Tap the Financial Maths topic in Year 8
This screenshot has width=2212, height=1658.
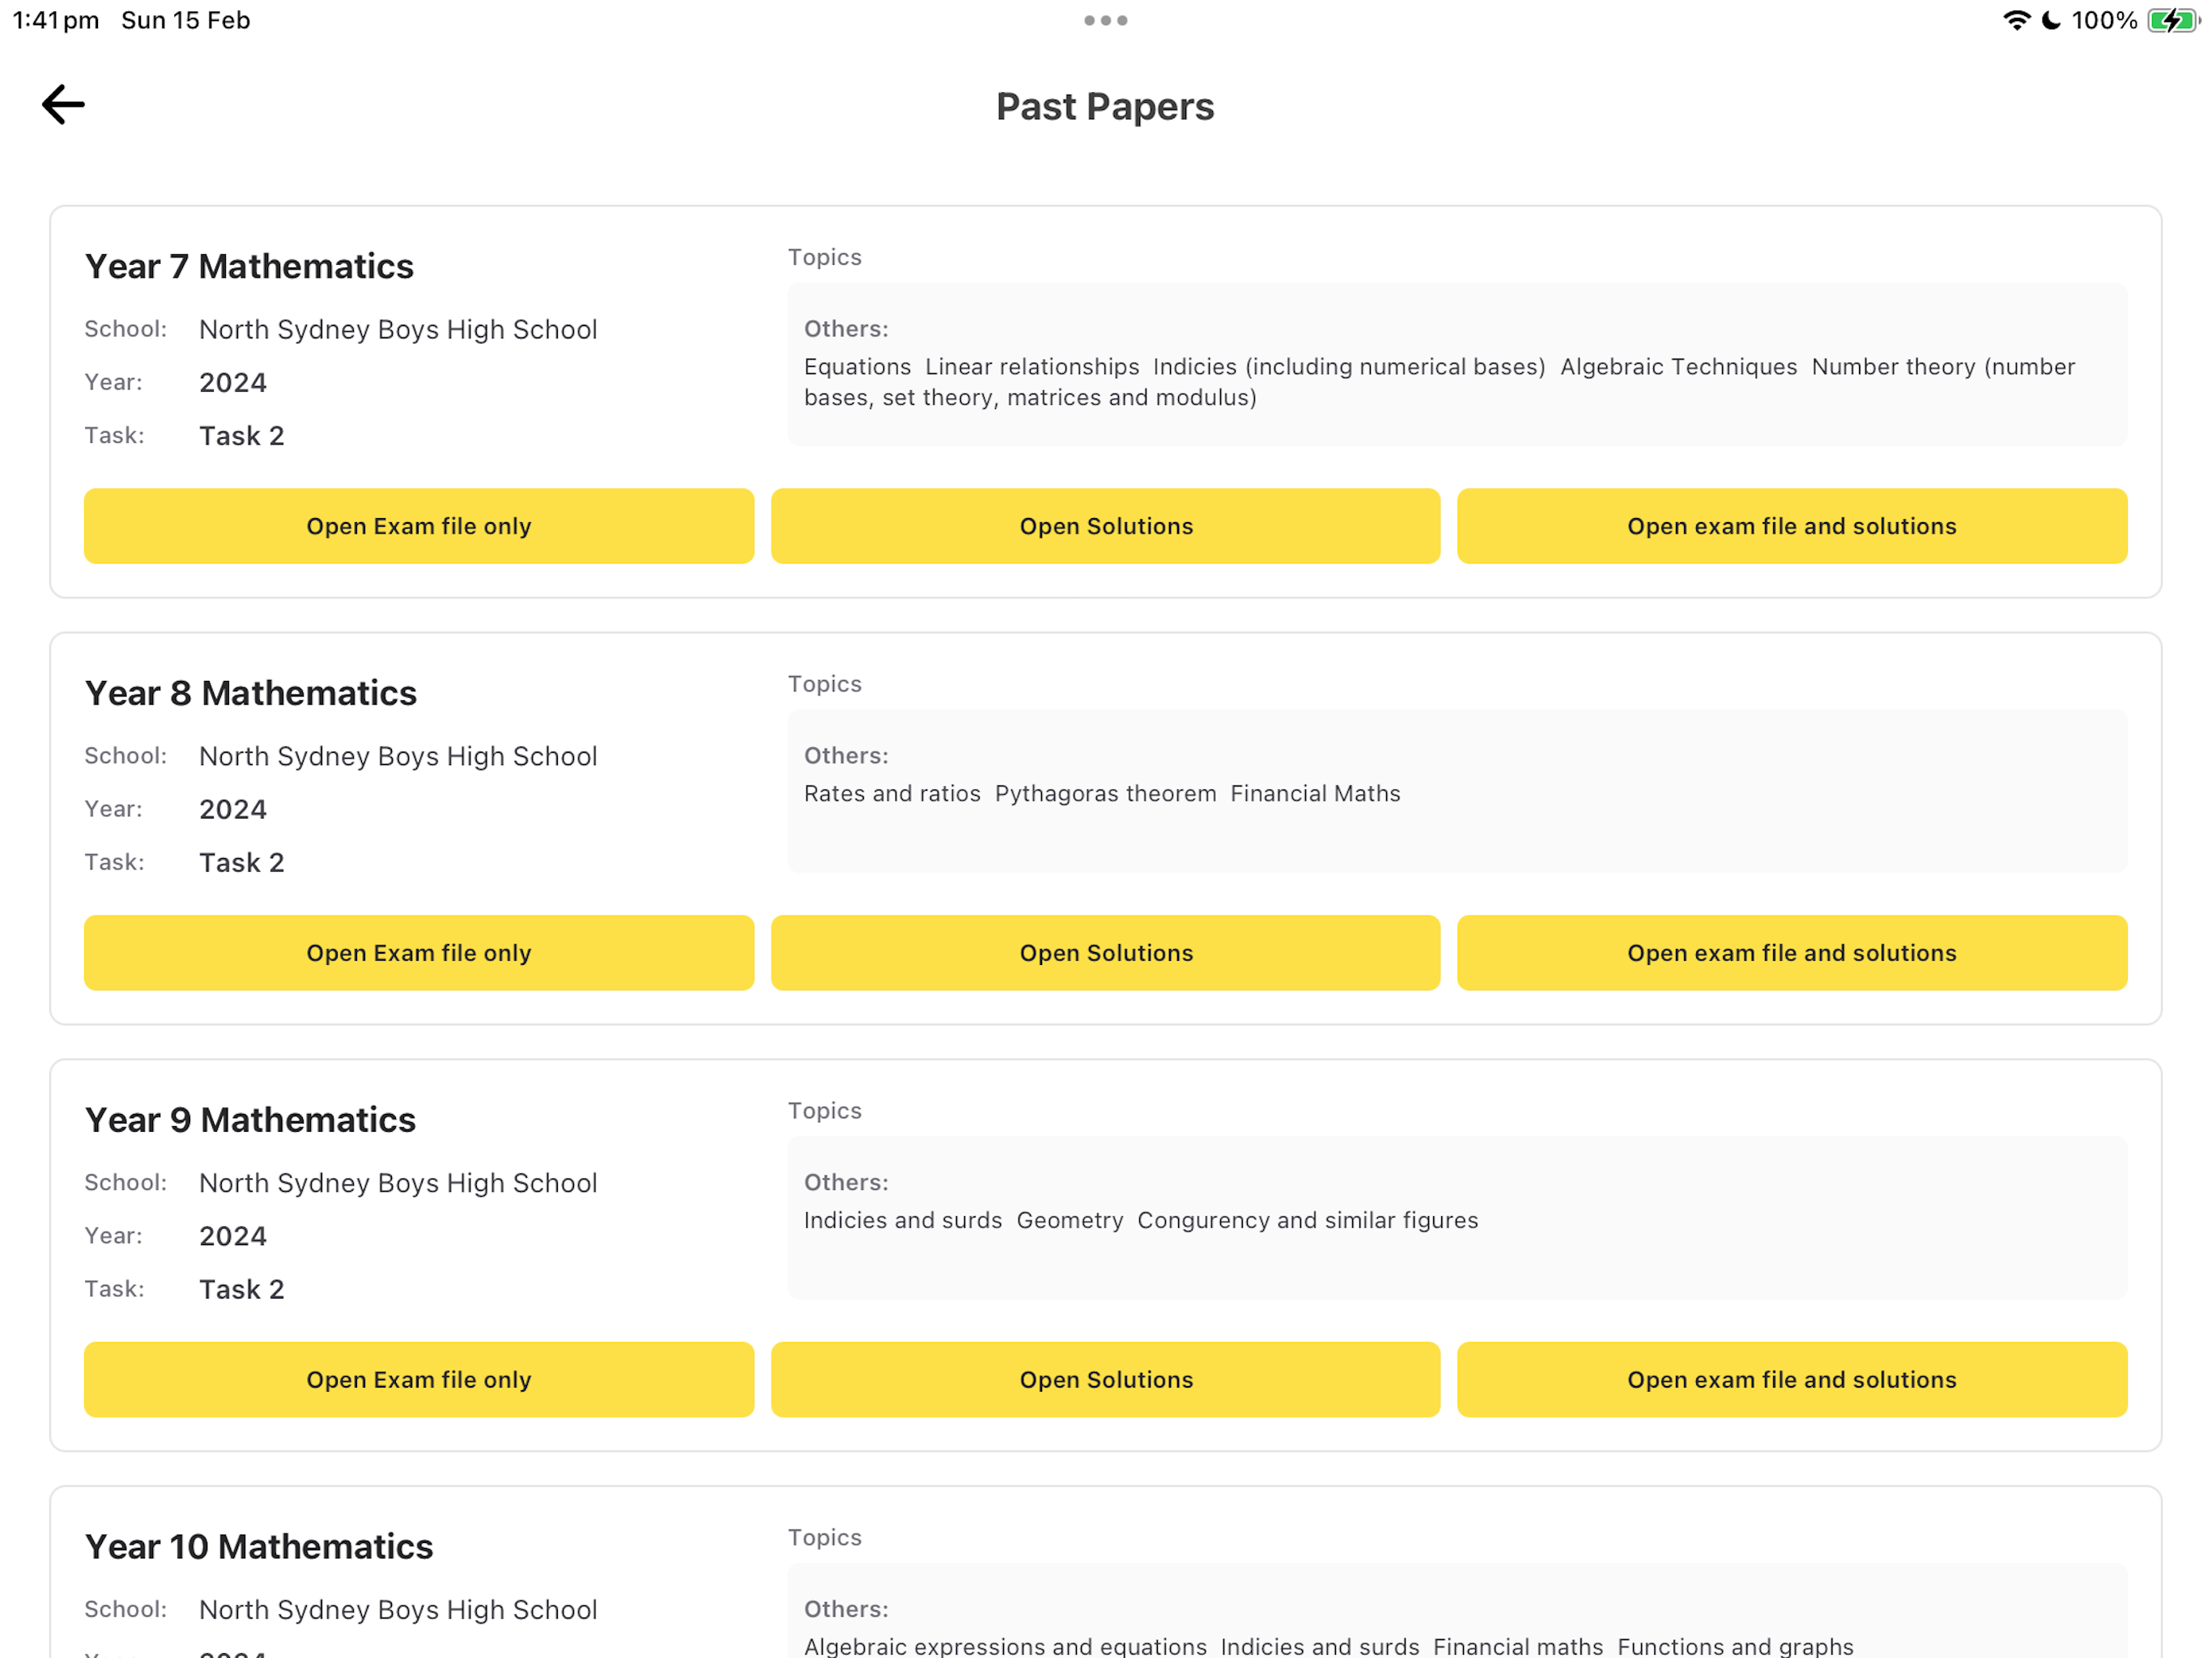(x=1315, y=794)
